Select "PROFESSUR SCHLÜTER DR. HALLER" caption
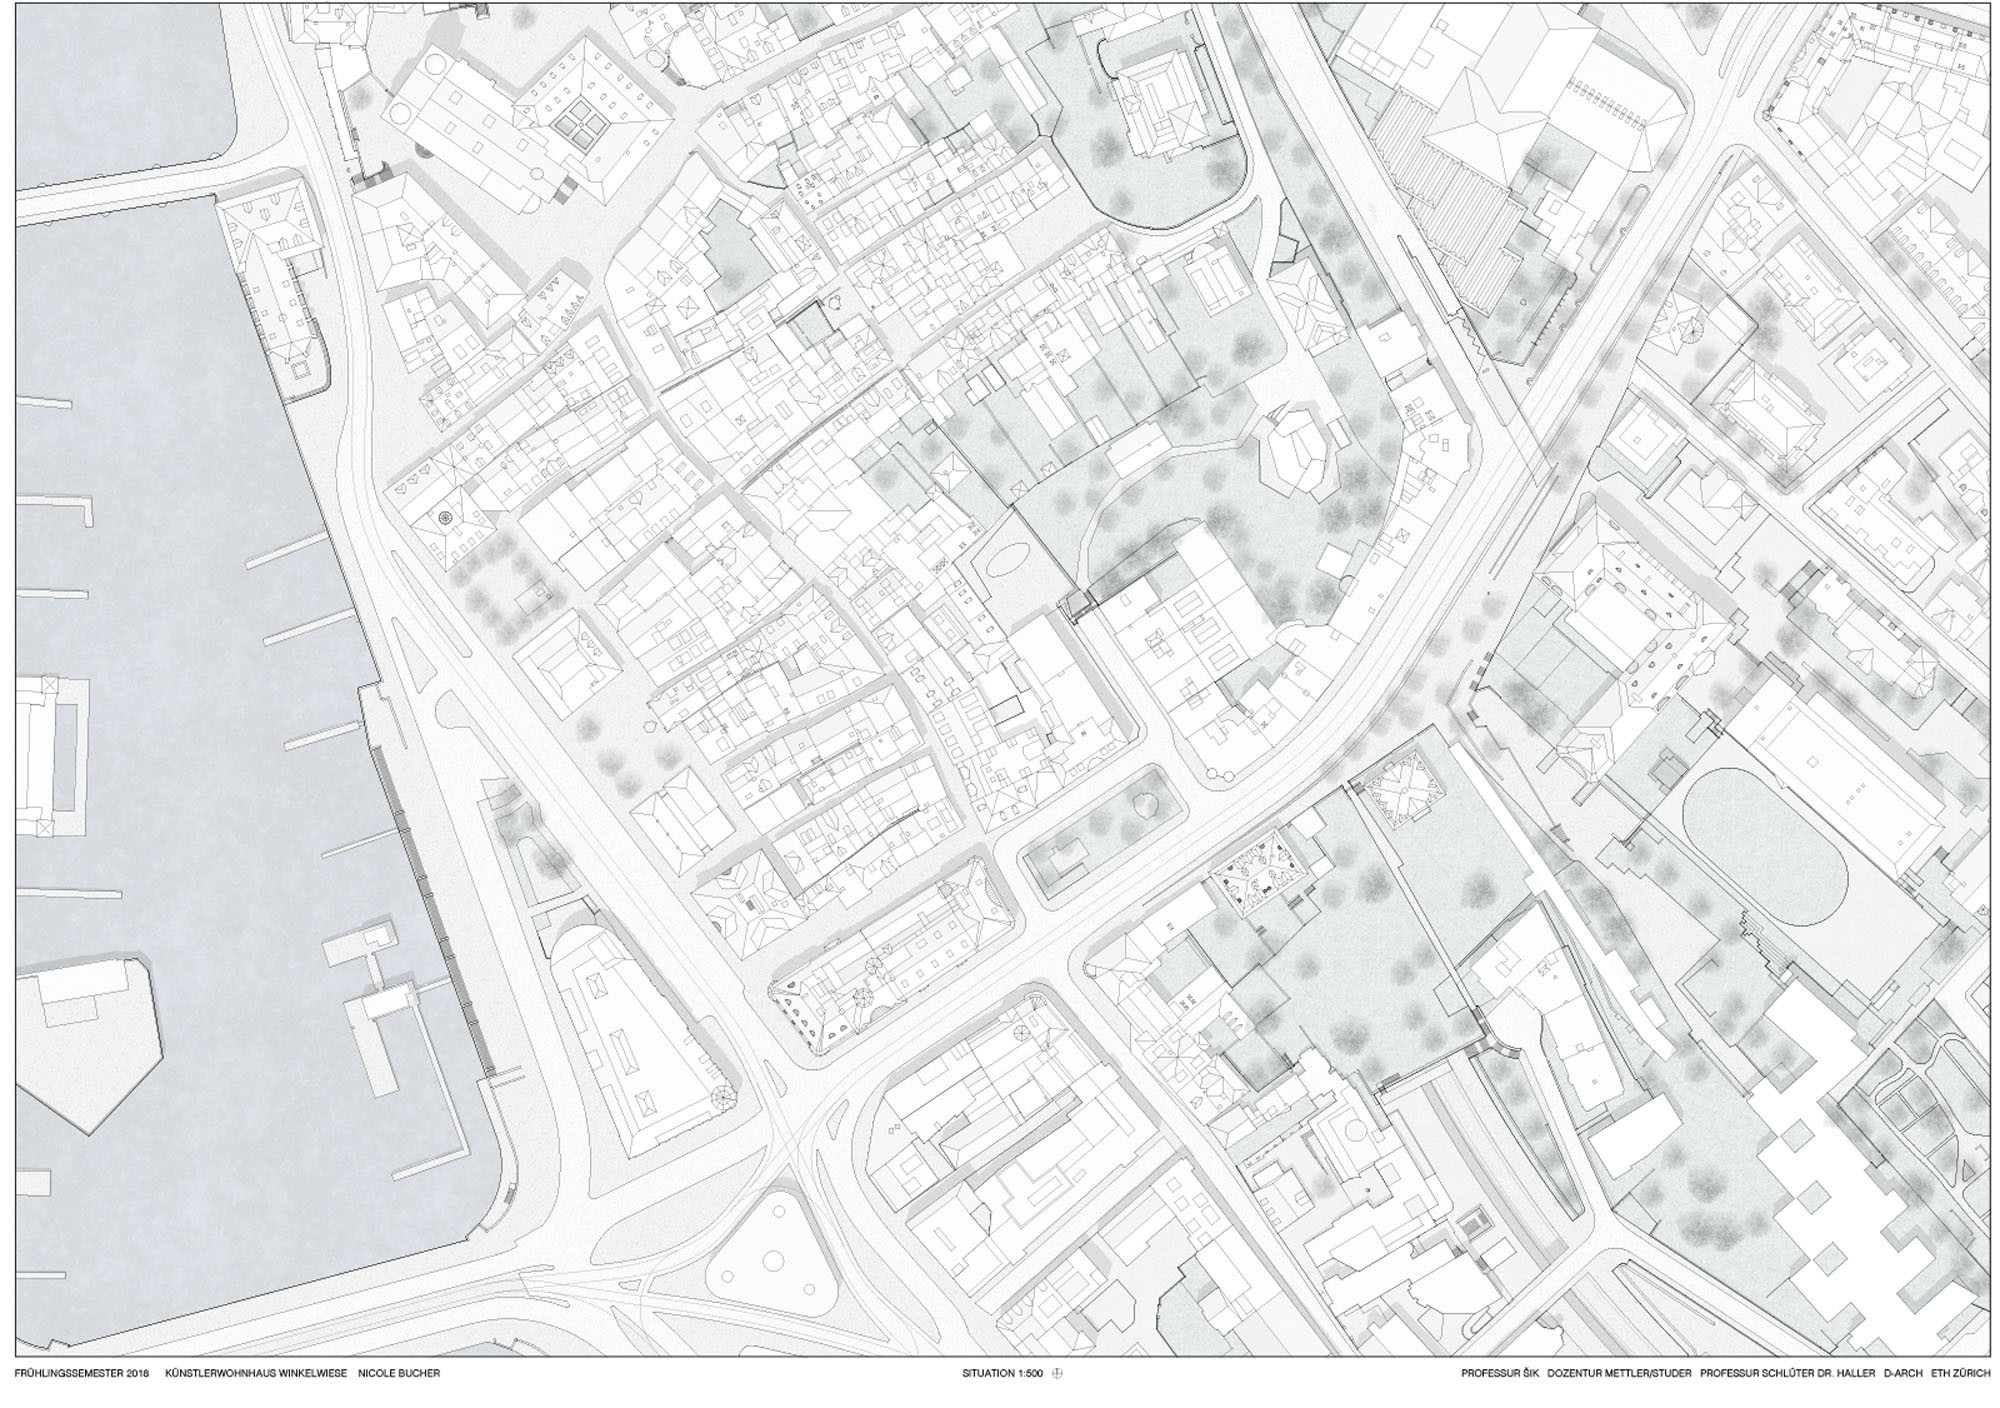This screenshot has width=2000, height=1408. pos(1788,1373)
